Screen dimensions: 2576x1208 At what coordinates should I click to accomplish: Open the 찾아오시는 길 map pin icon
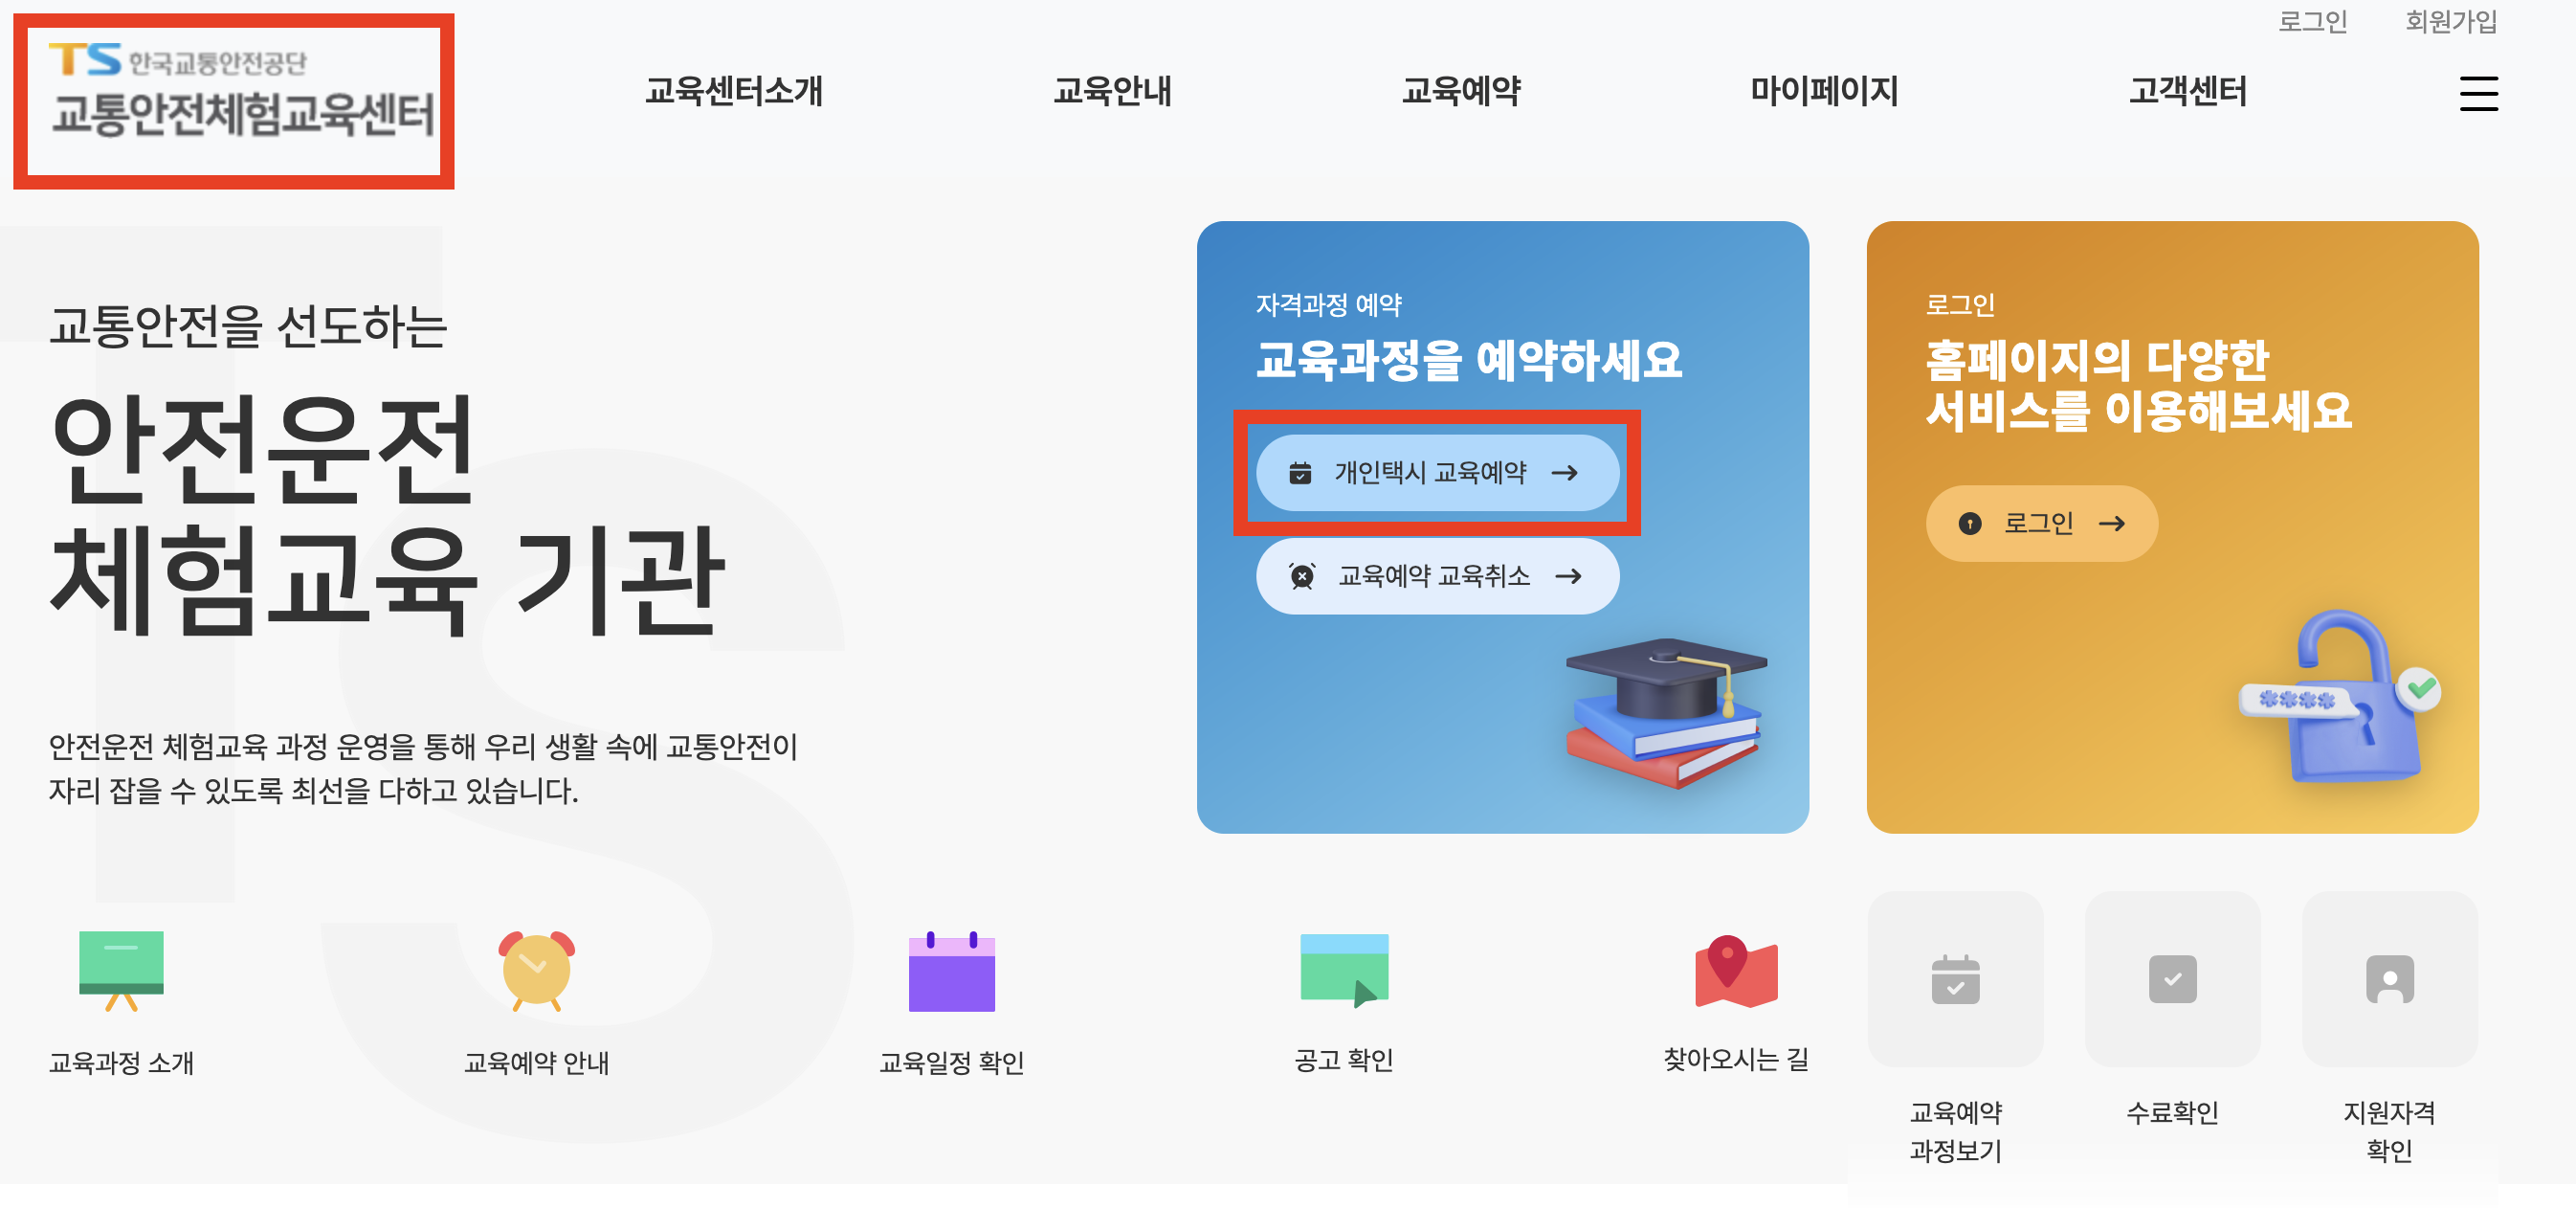(x=1736, y=970)
